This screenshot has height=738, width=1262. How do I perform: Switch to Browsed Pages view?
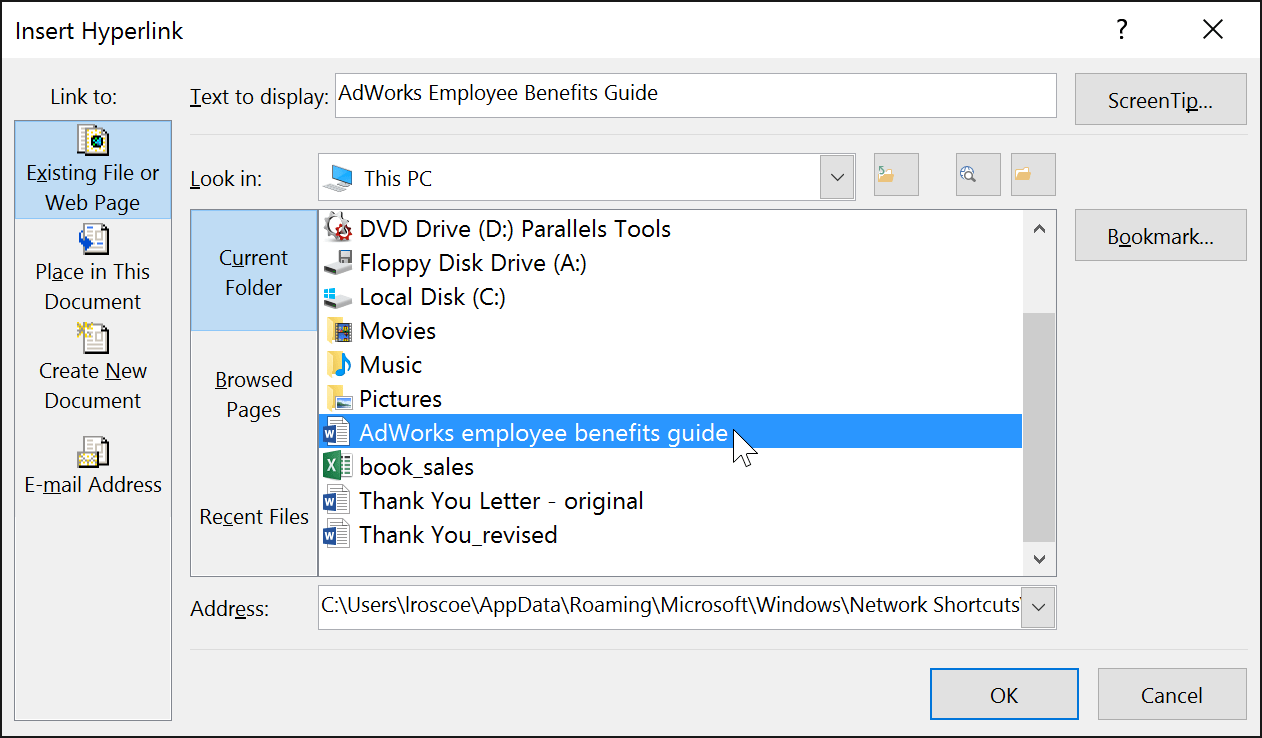(253, 394)
